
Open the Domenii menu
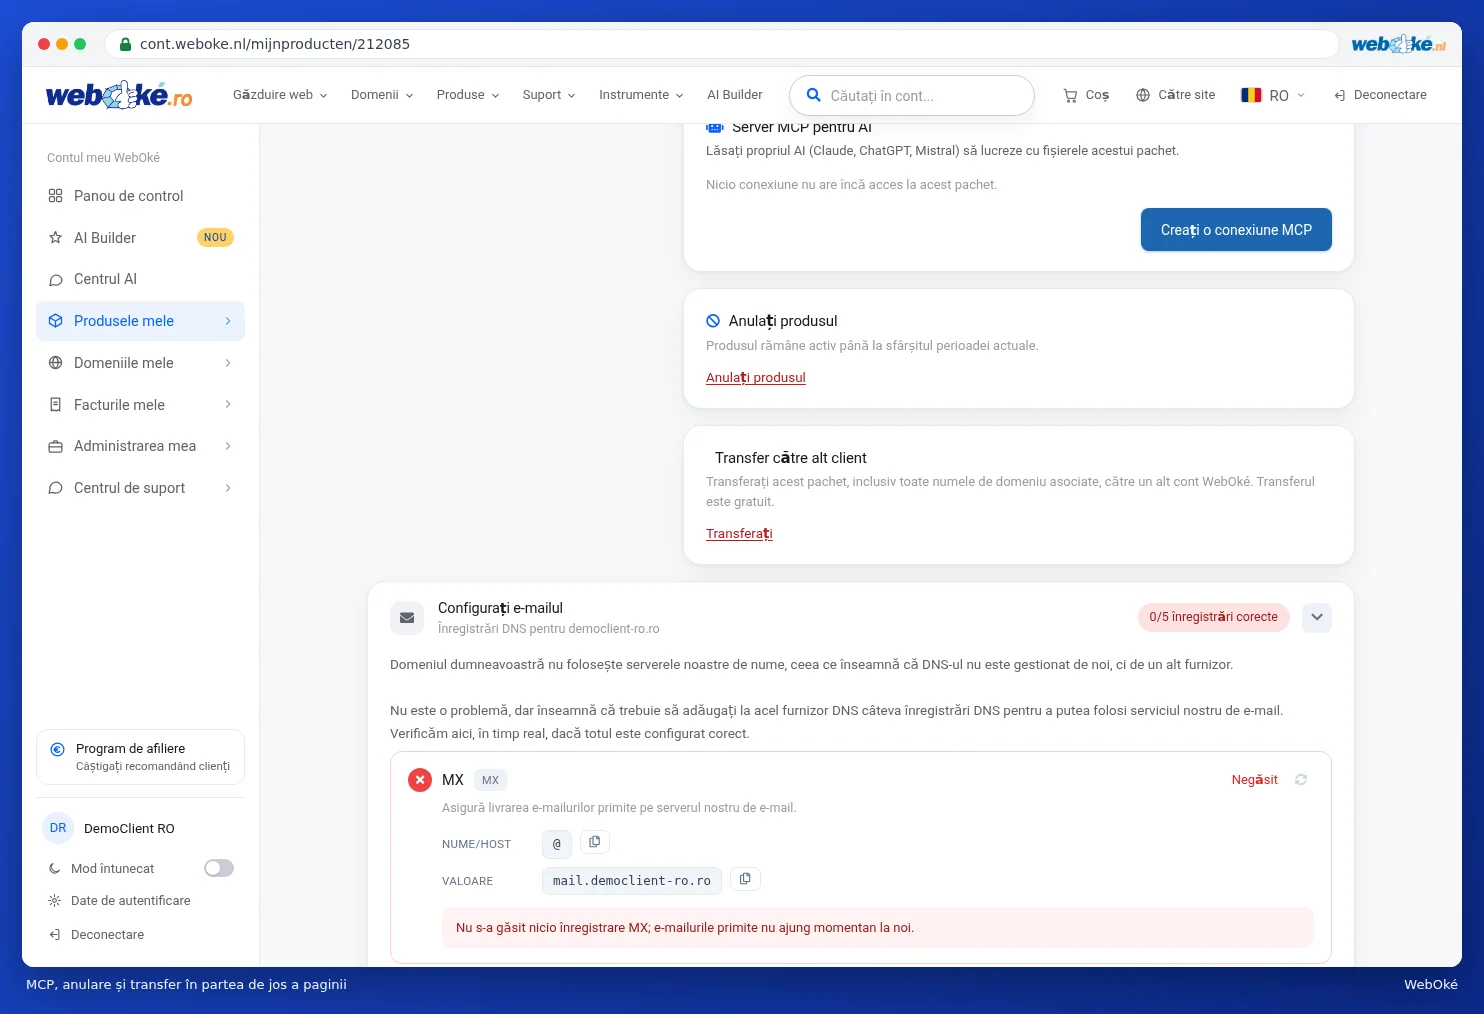coord(382,95)
